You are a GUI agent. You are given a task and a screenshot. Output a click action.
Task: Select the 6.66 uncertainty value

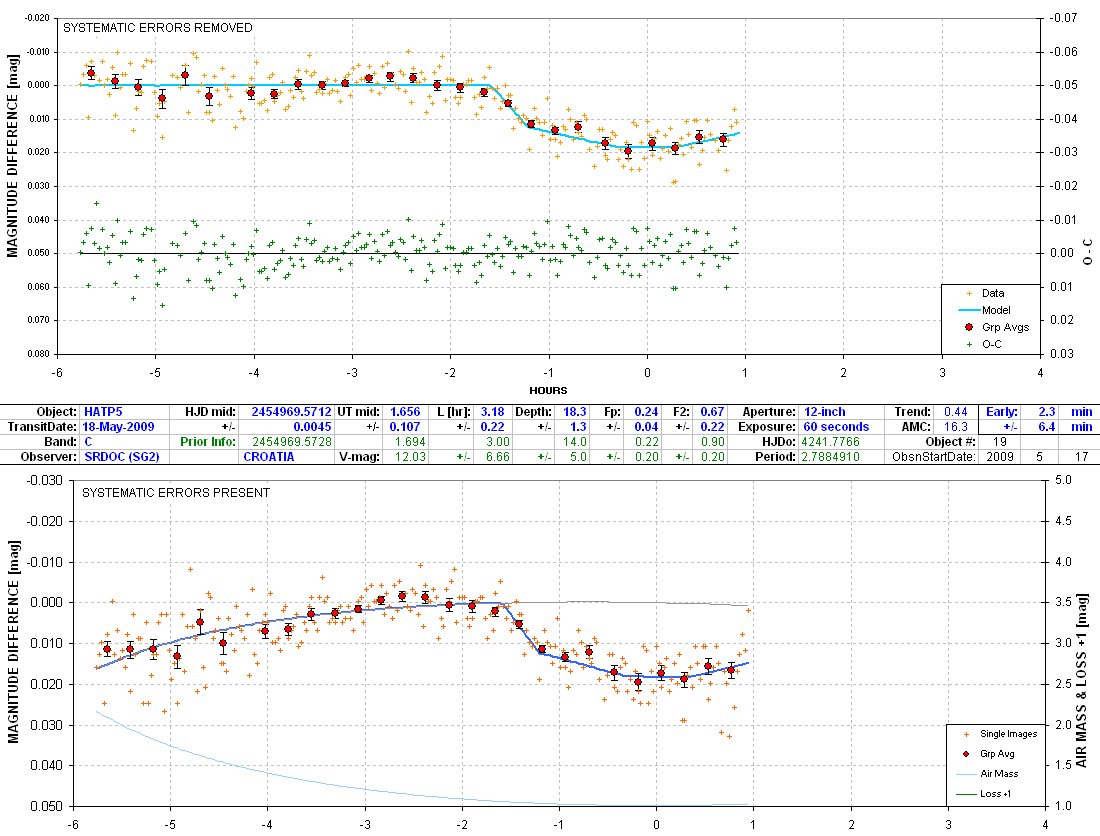[497, 457]
